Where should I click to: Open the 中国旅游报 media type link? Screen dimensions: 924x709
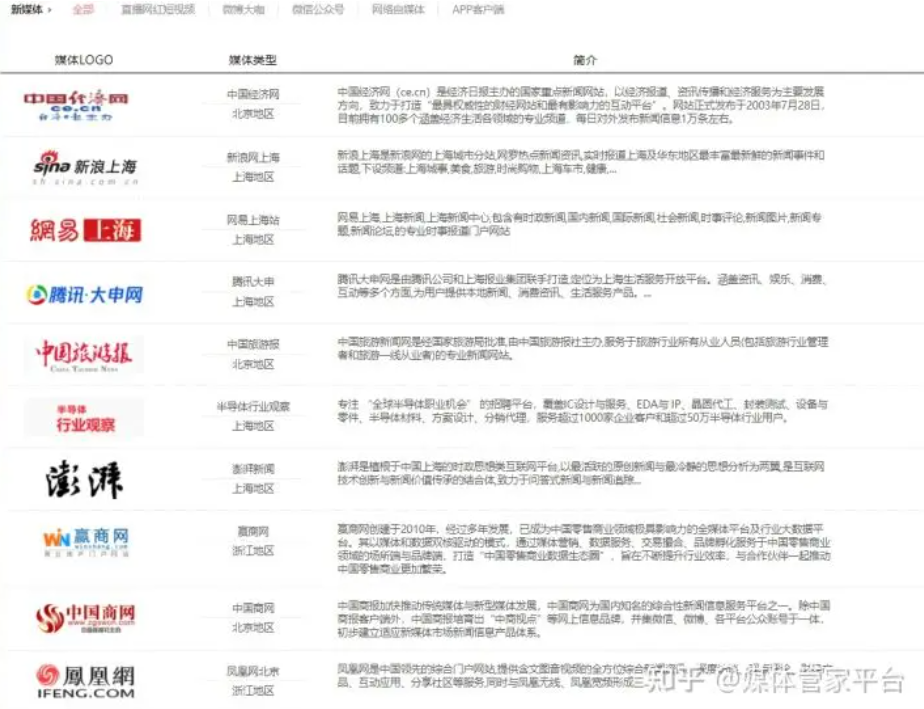click(x=253, y=344)
